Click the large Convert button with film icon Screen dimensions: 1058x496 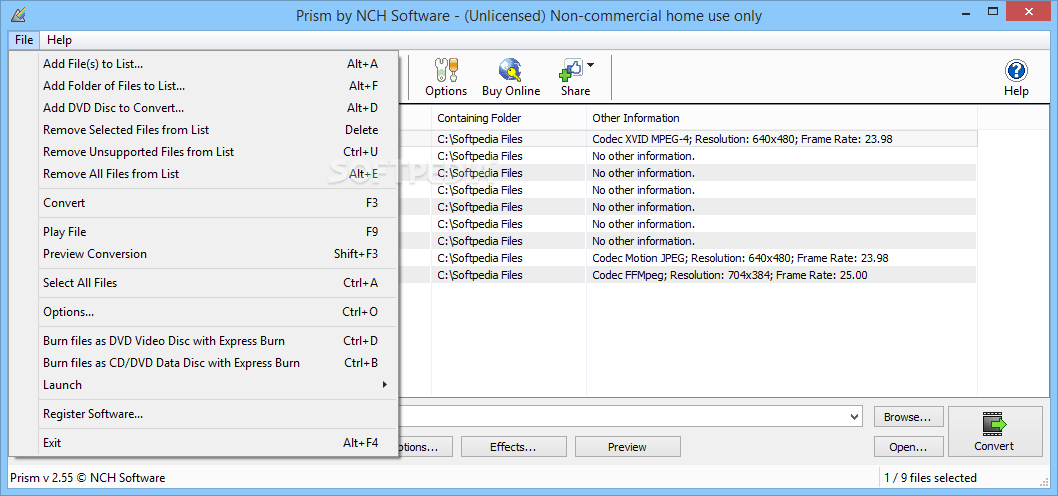click(x=993, y=432)
